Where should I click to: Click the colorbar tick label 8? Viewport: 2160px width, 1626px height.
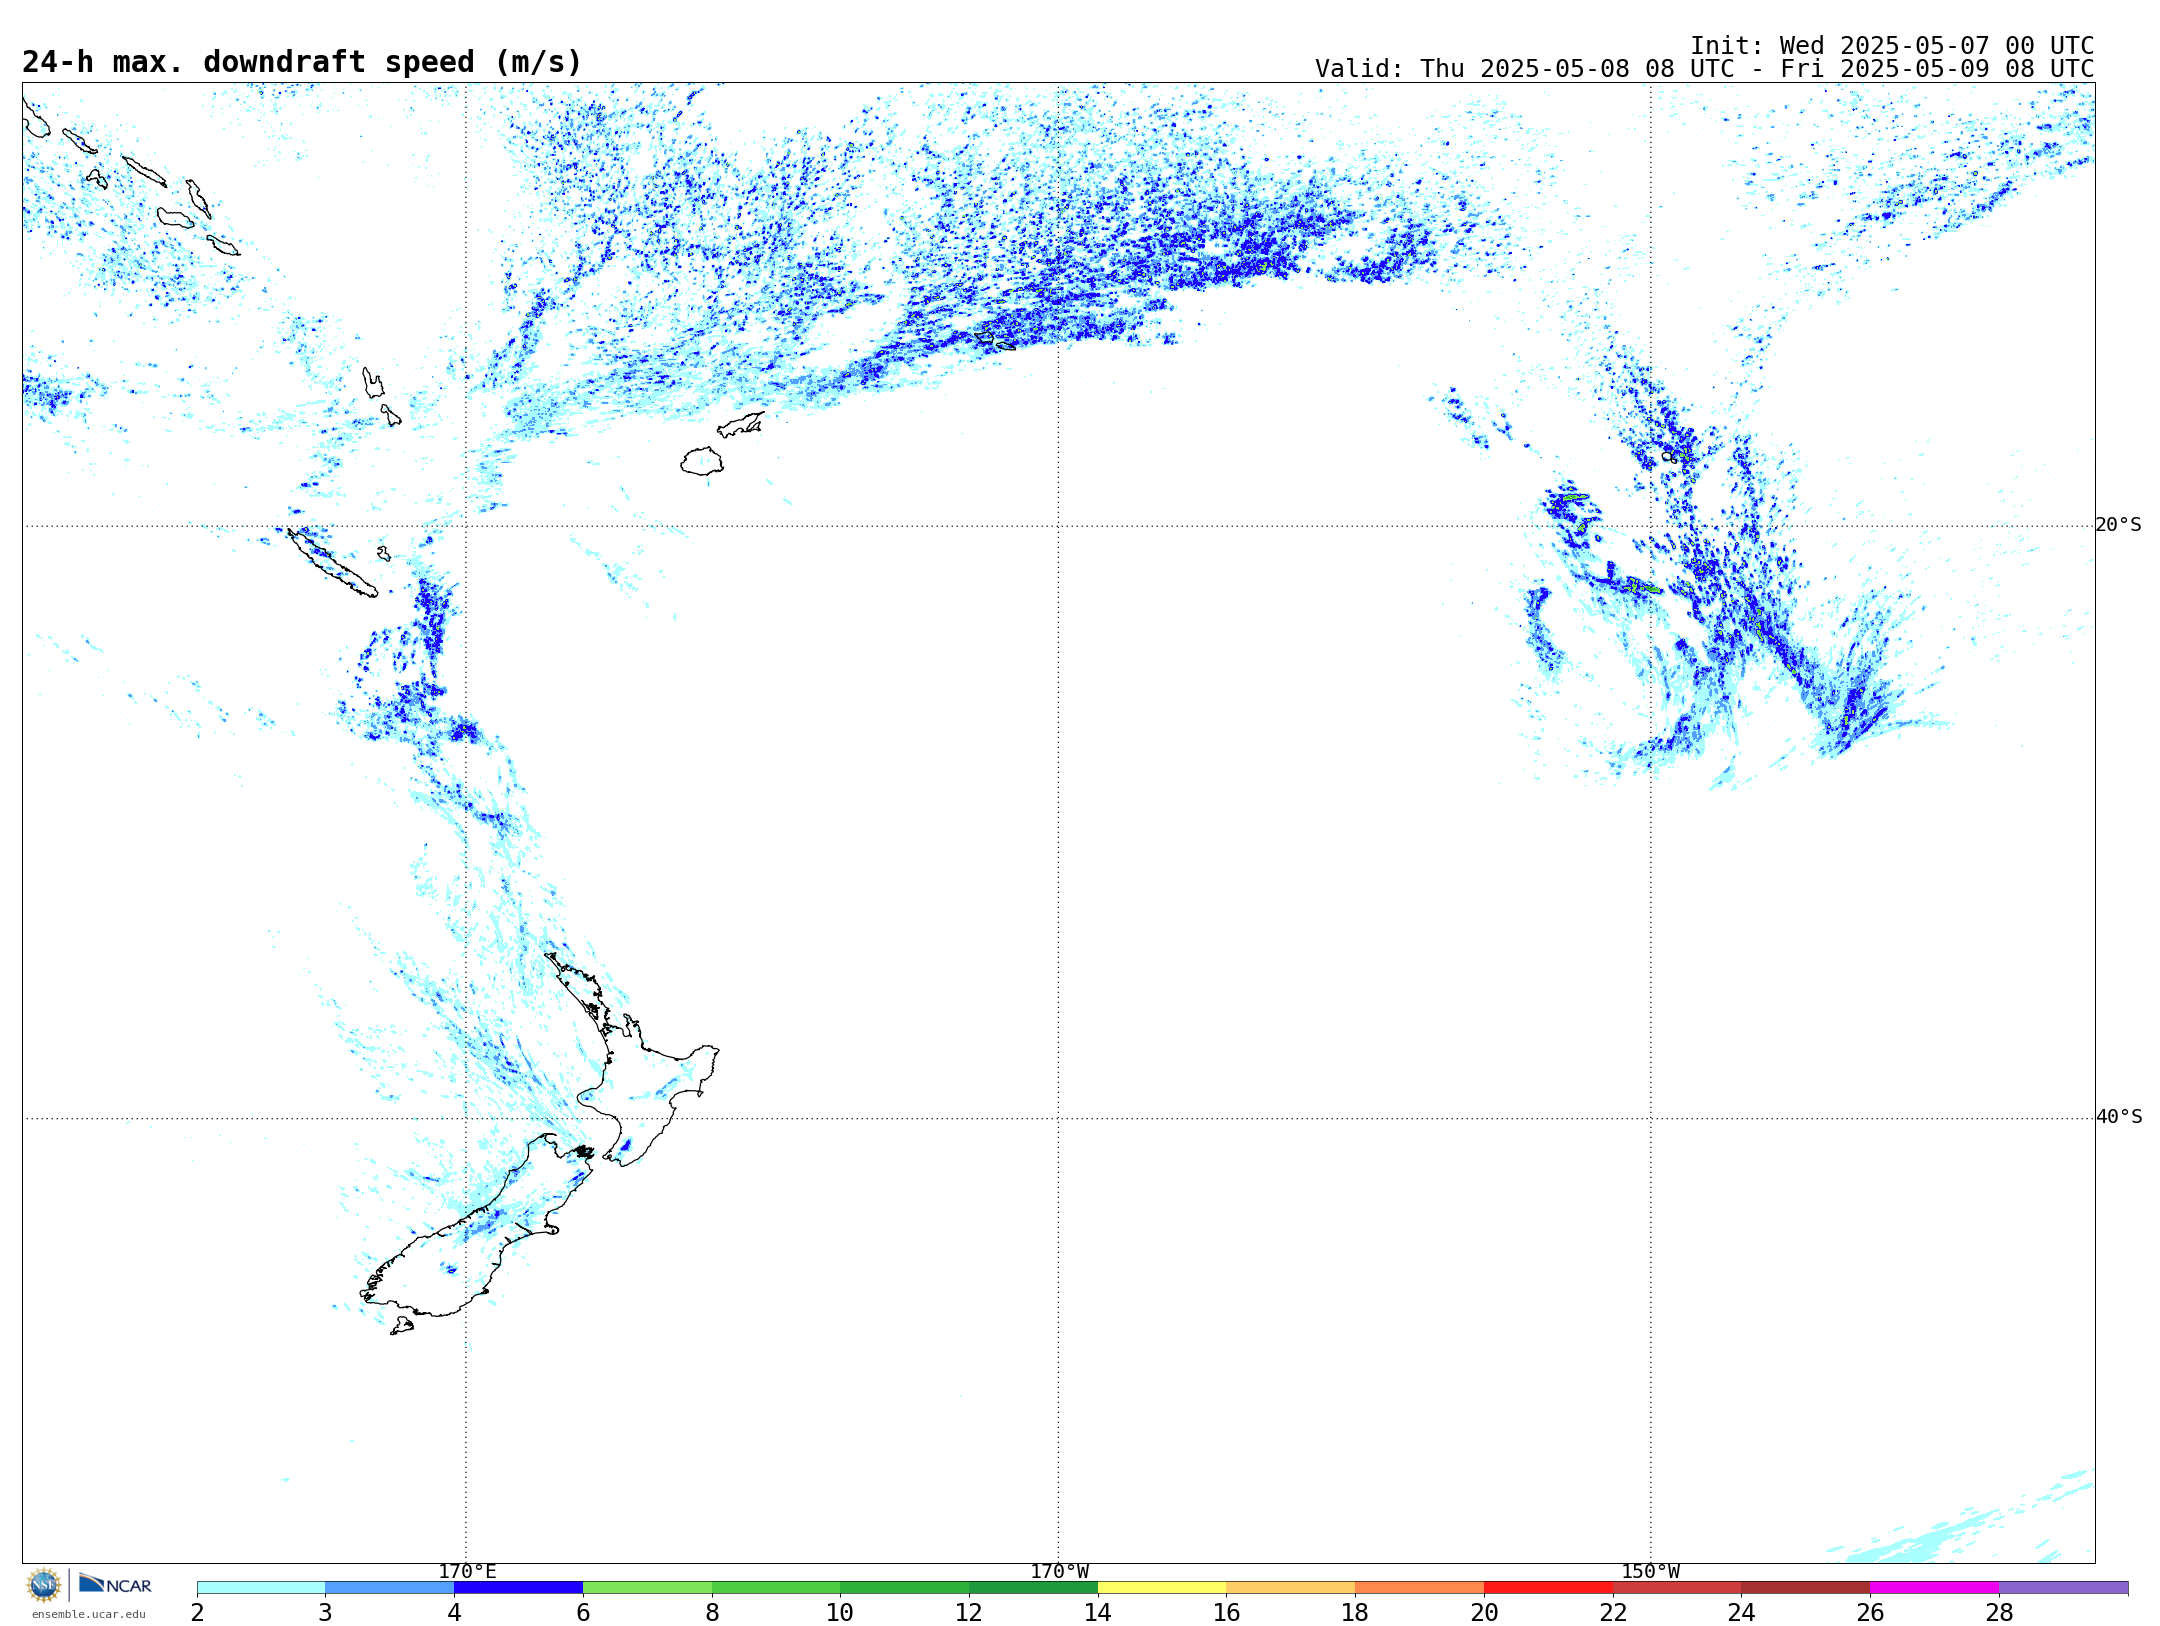coord(712,1612)
